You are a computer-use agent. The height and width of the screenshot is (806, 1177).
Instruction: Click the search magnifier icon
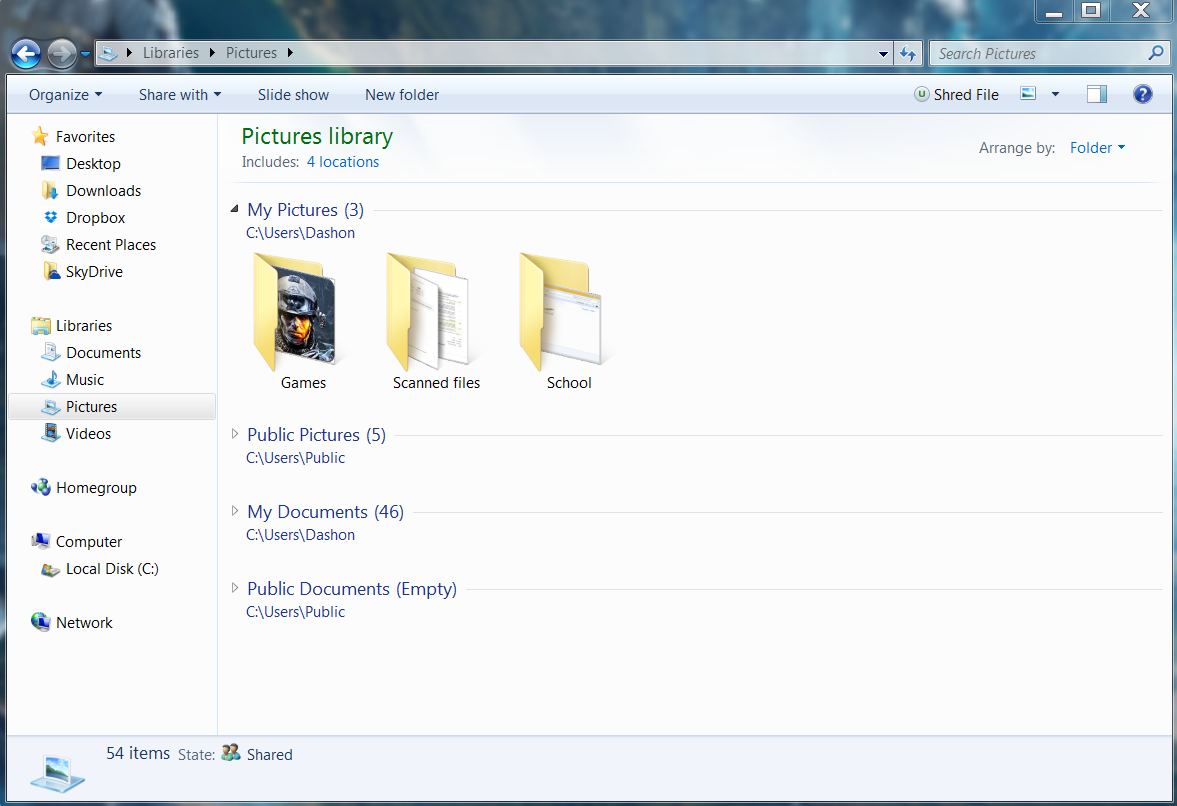pyautogui.click(x=1156, y=52)
